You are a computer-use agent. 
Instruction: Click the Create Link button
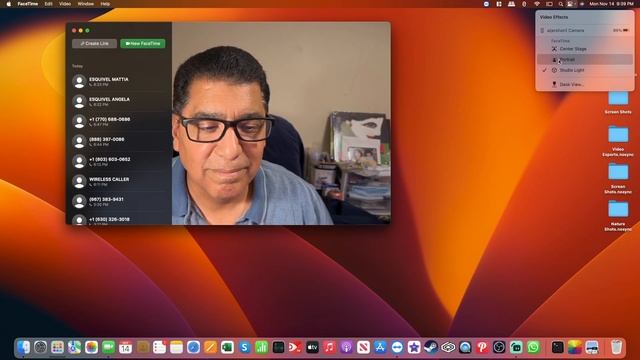(94, 43)
